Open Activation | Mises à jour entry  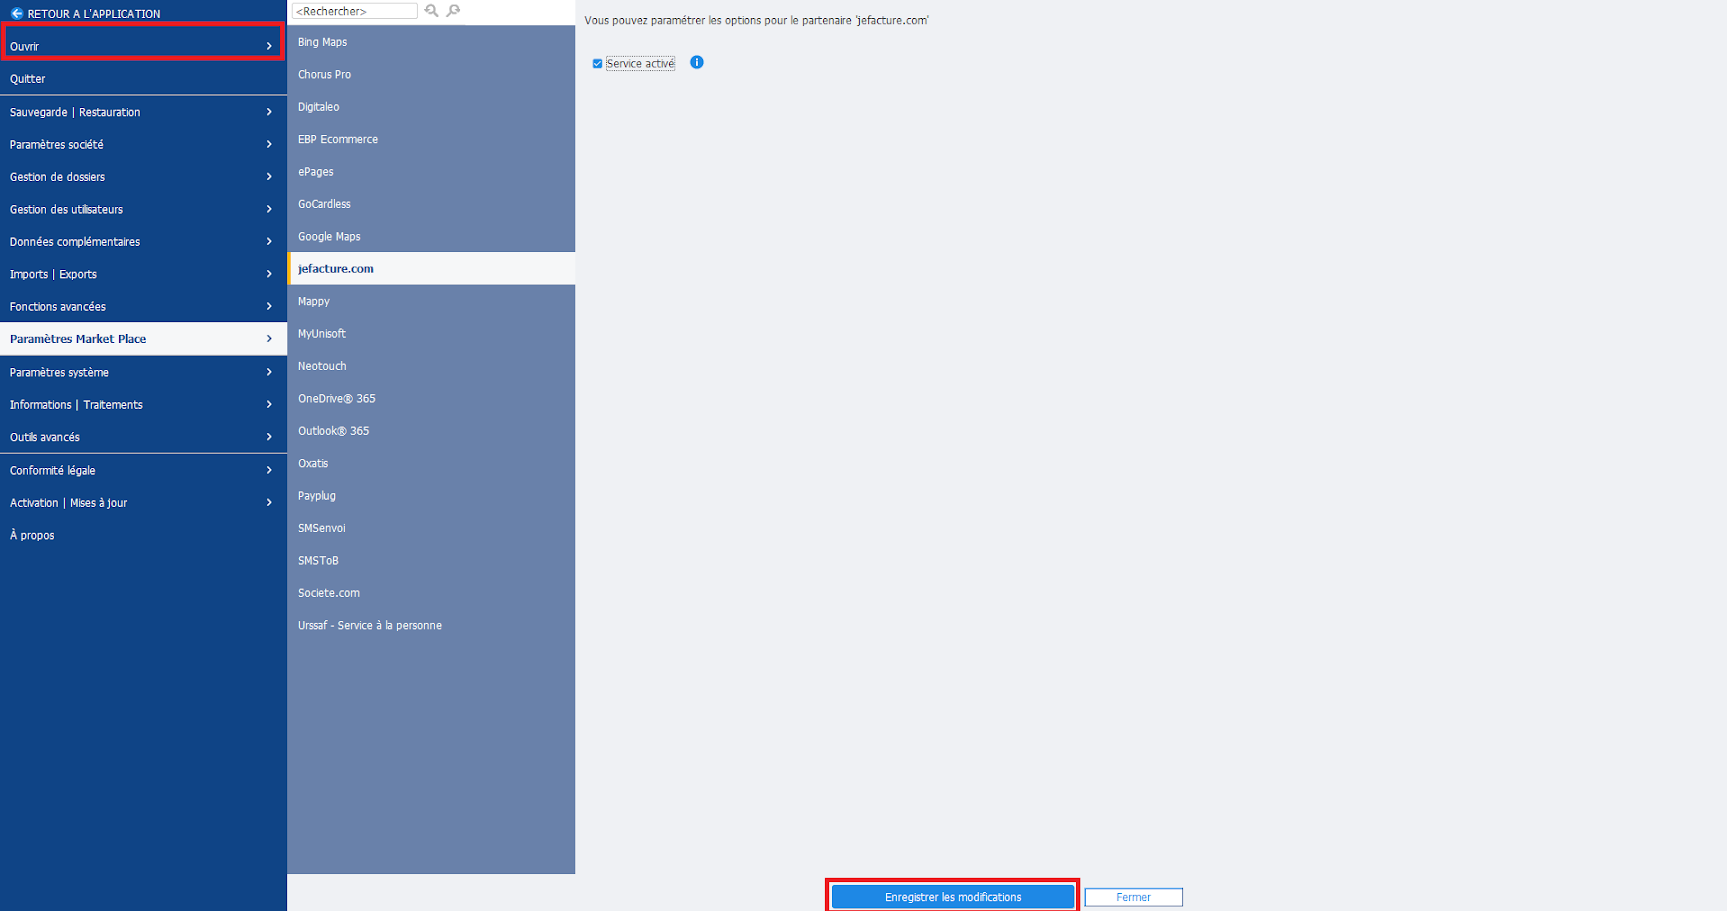pos(143,502)
